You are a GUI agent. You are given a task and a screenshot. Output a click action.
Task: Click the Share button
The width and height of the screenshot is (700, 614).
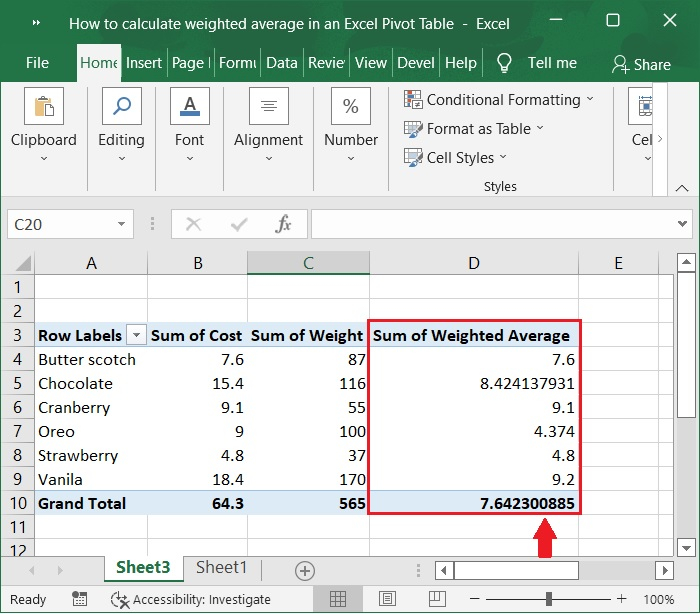[x=641, y=64]
